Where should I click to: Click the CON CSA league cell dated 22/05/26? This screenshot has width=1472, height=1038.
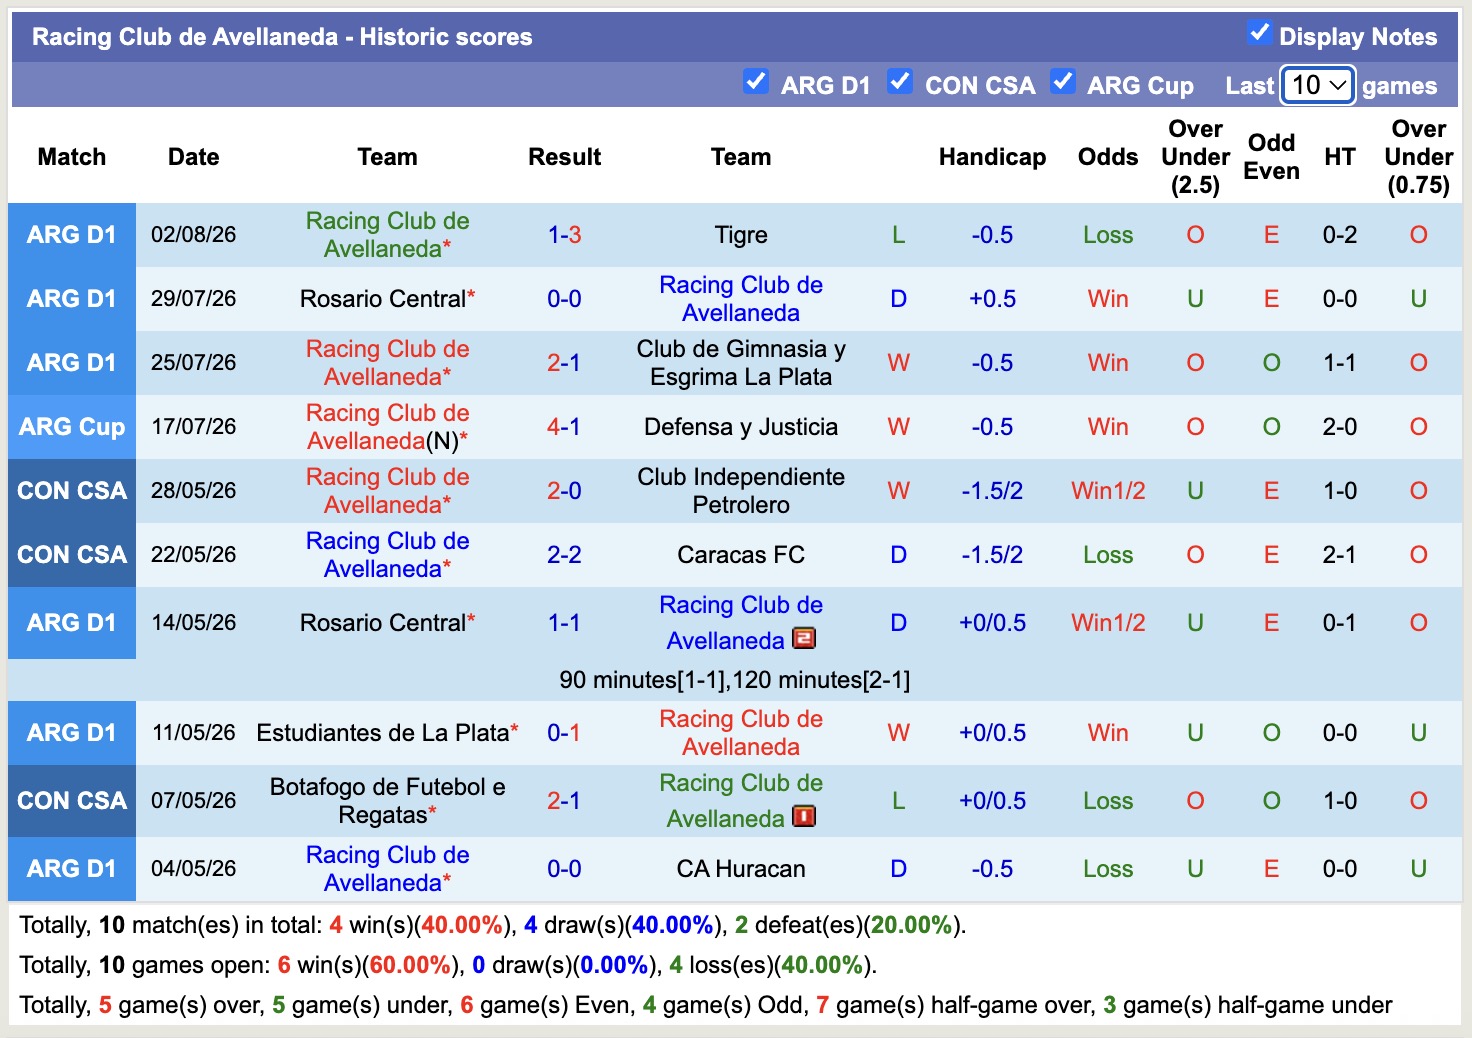(x=72, y=555)
